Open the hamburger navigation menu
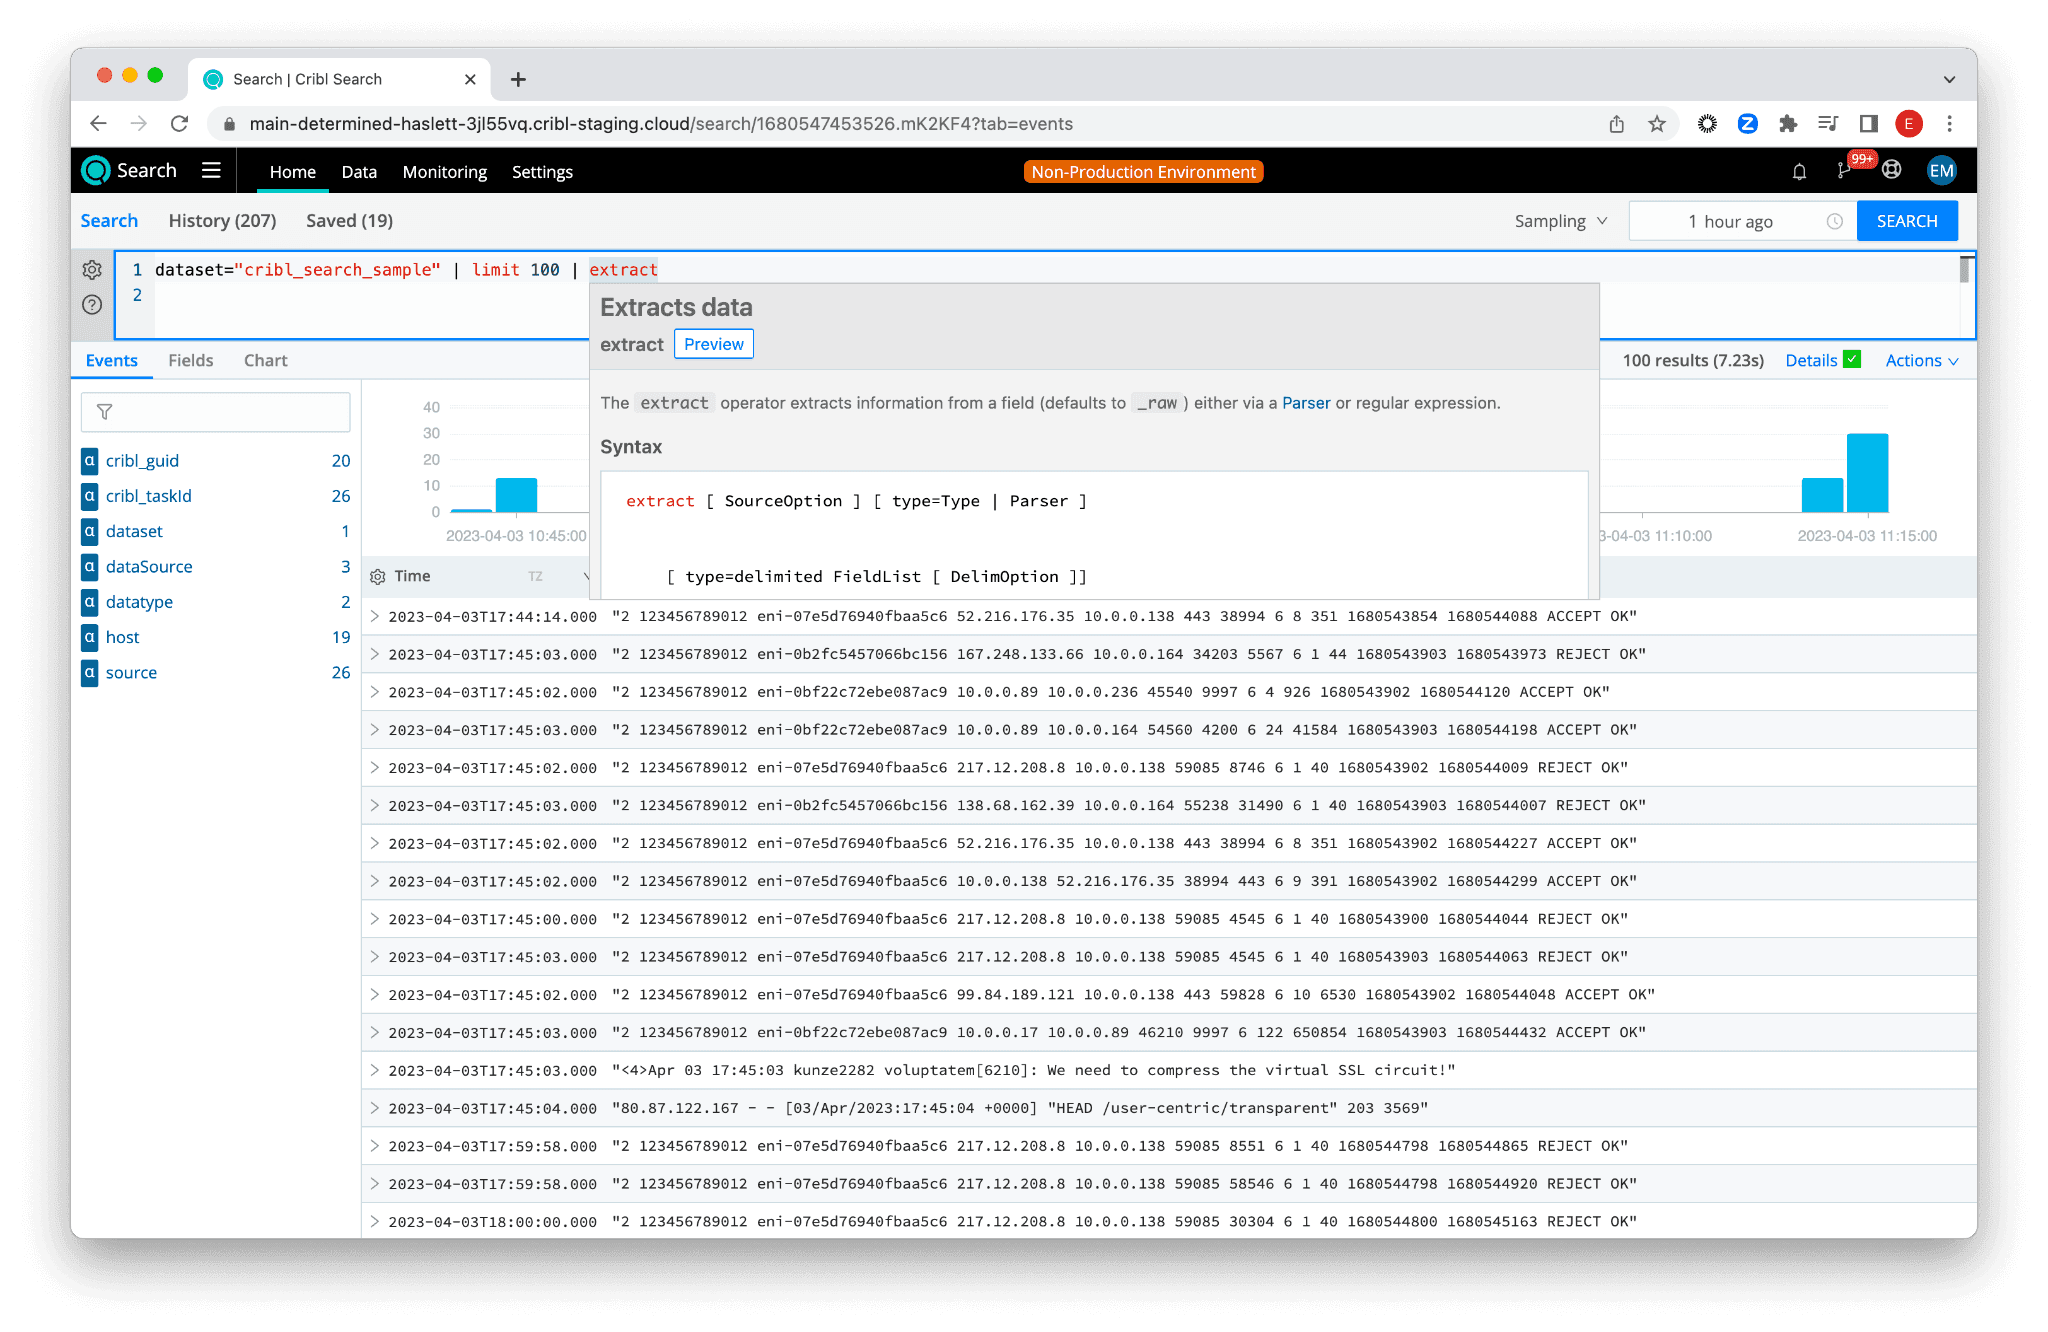Screen dimensions: 2048x1332 [x=211, y=170]
